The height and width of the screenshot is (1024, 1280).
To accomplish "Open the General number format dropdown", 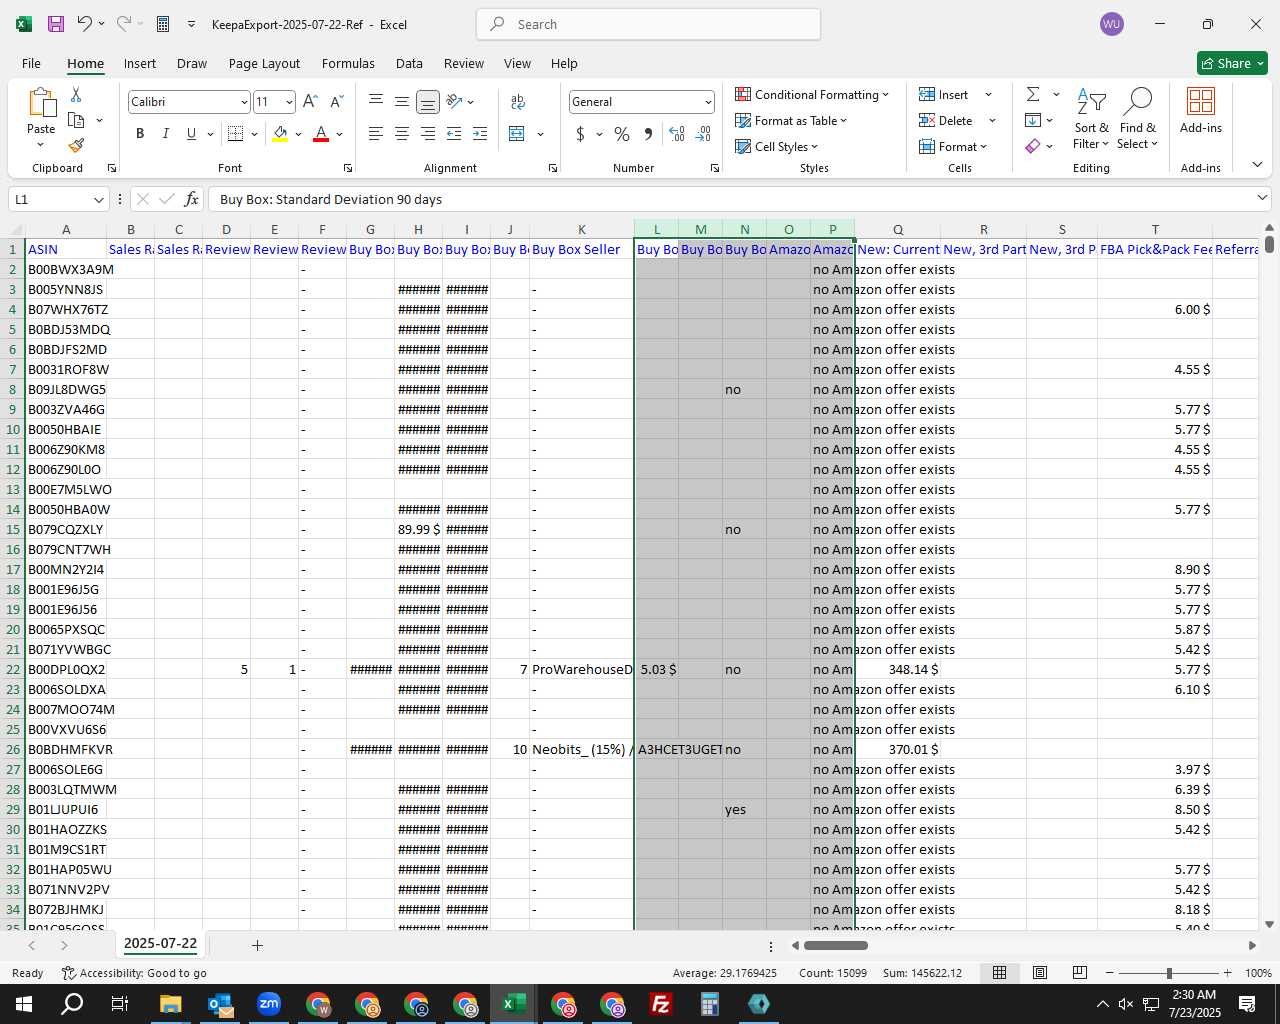I will click(x=708, y=102).
